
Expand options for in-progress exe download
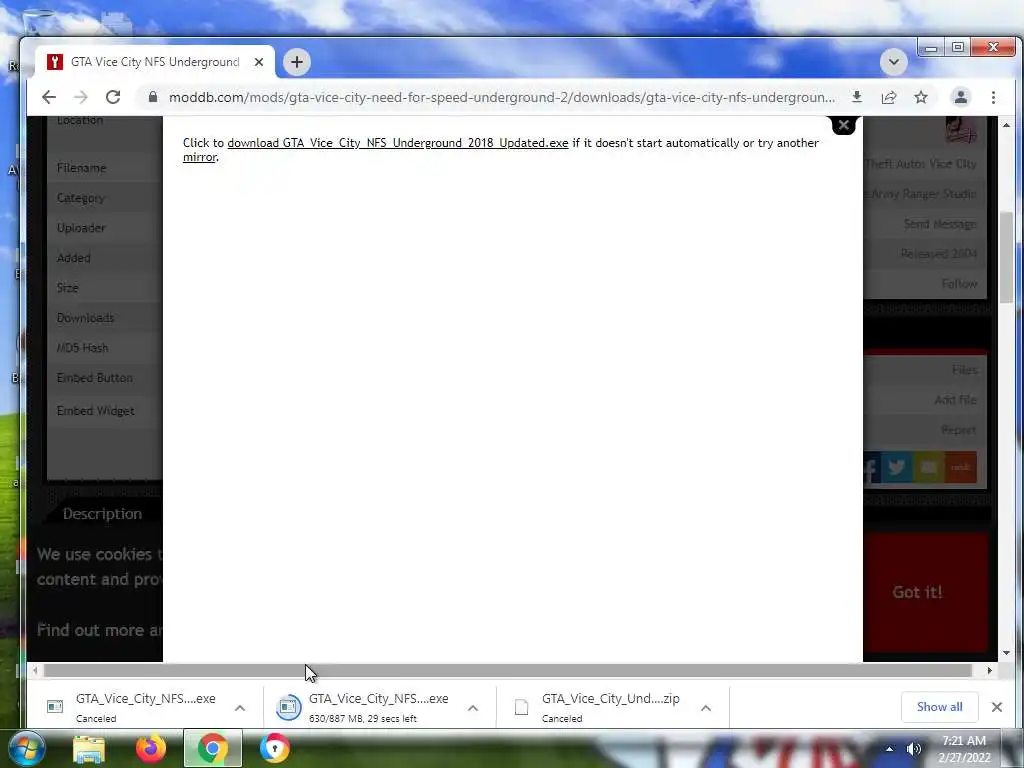coord(473,708)
